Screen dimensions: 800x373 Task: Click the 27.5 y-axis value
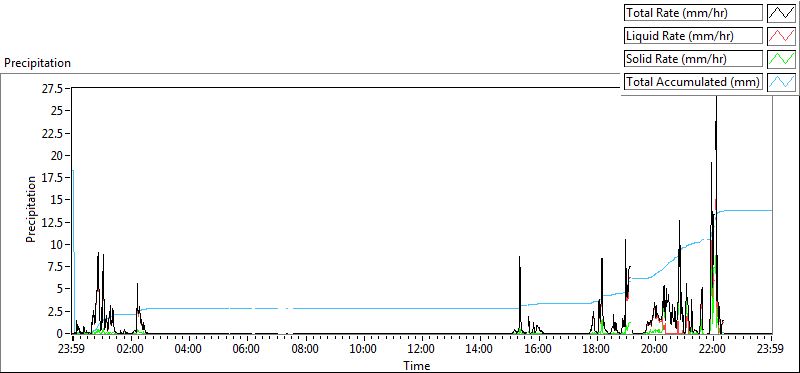tap(53, 89)
